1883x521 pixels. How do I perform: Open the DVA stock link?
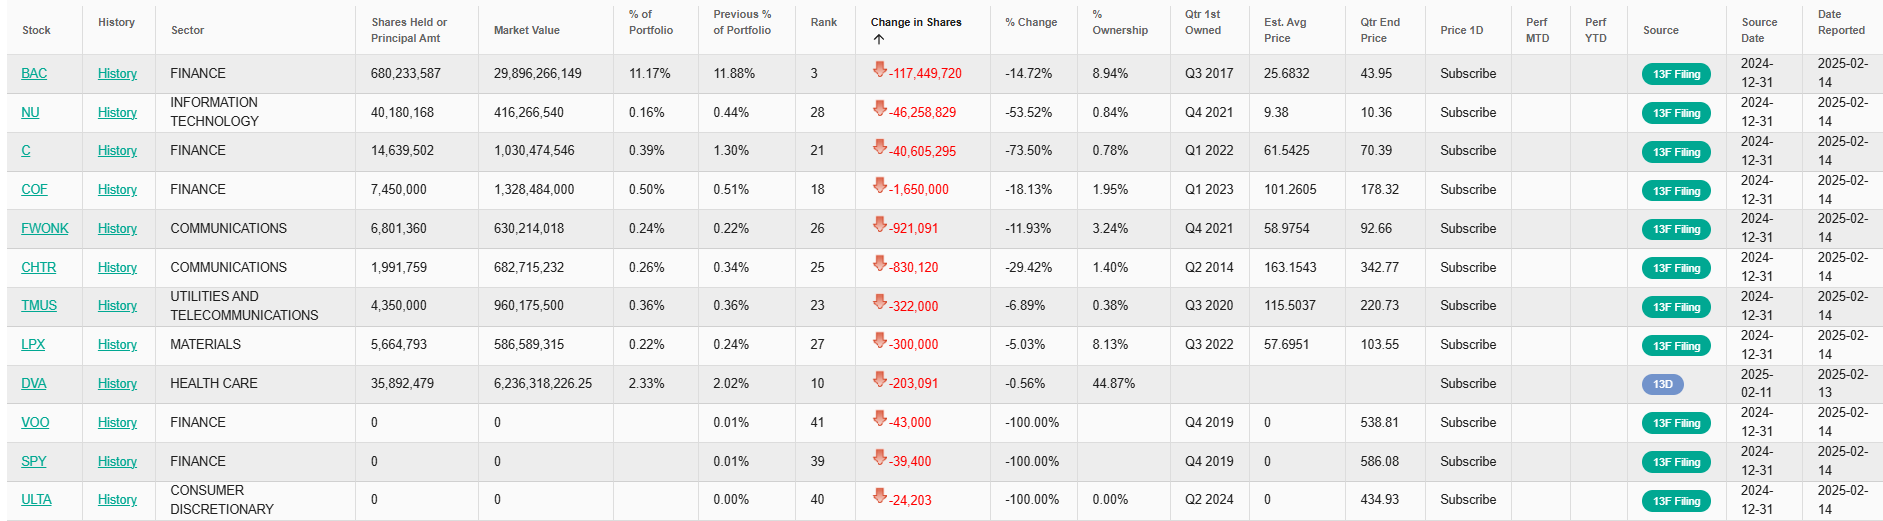[34, 383]
